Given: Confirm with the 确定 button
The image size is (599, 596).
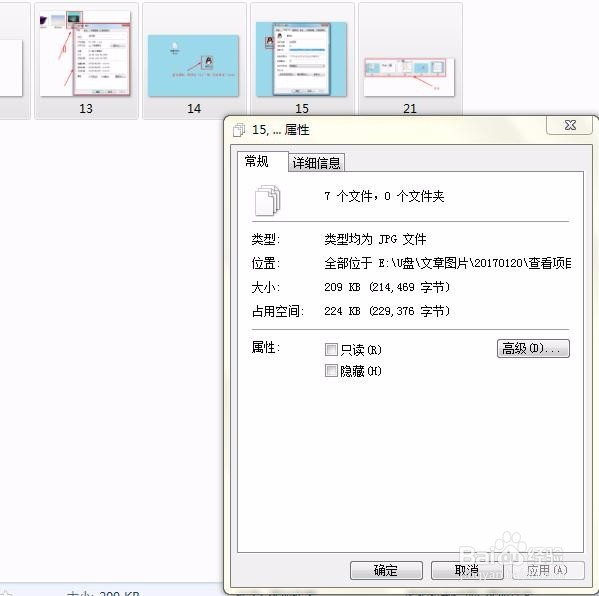Looking at the screenshot, I should click(386, 570).
